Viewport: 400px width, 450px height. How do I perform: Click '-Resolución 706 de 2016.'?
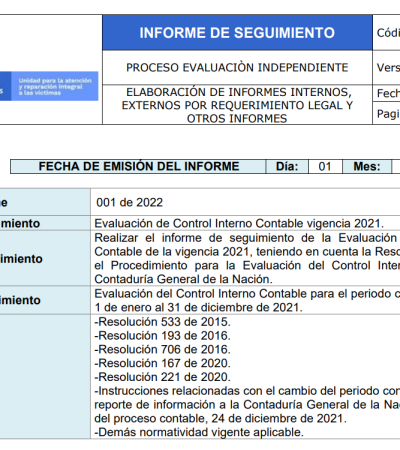tap(162, 350)
